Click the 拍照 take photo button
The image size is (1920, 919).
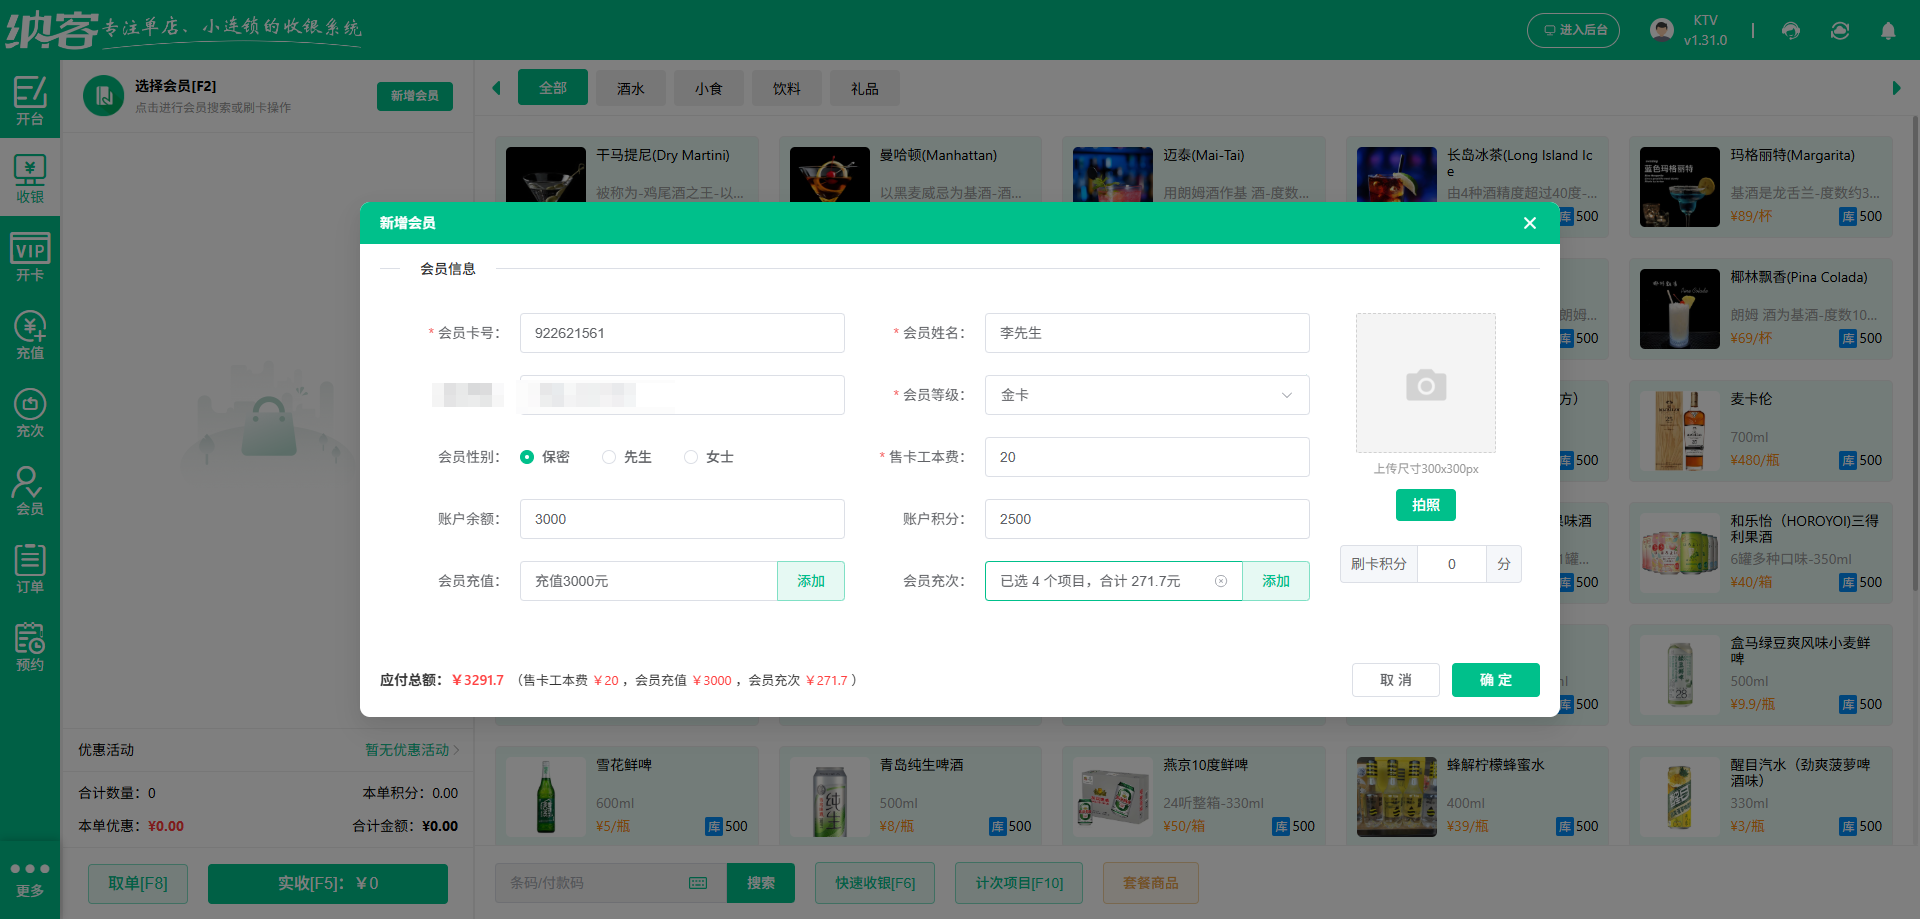(1425, 505)
